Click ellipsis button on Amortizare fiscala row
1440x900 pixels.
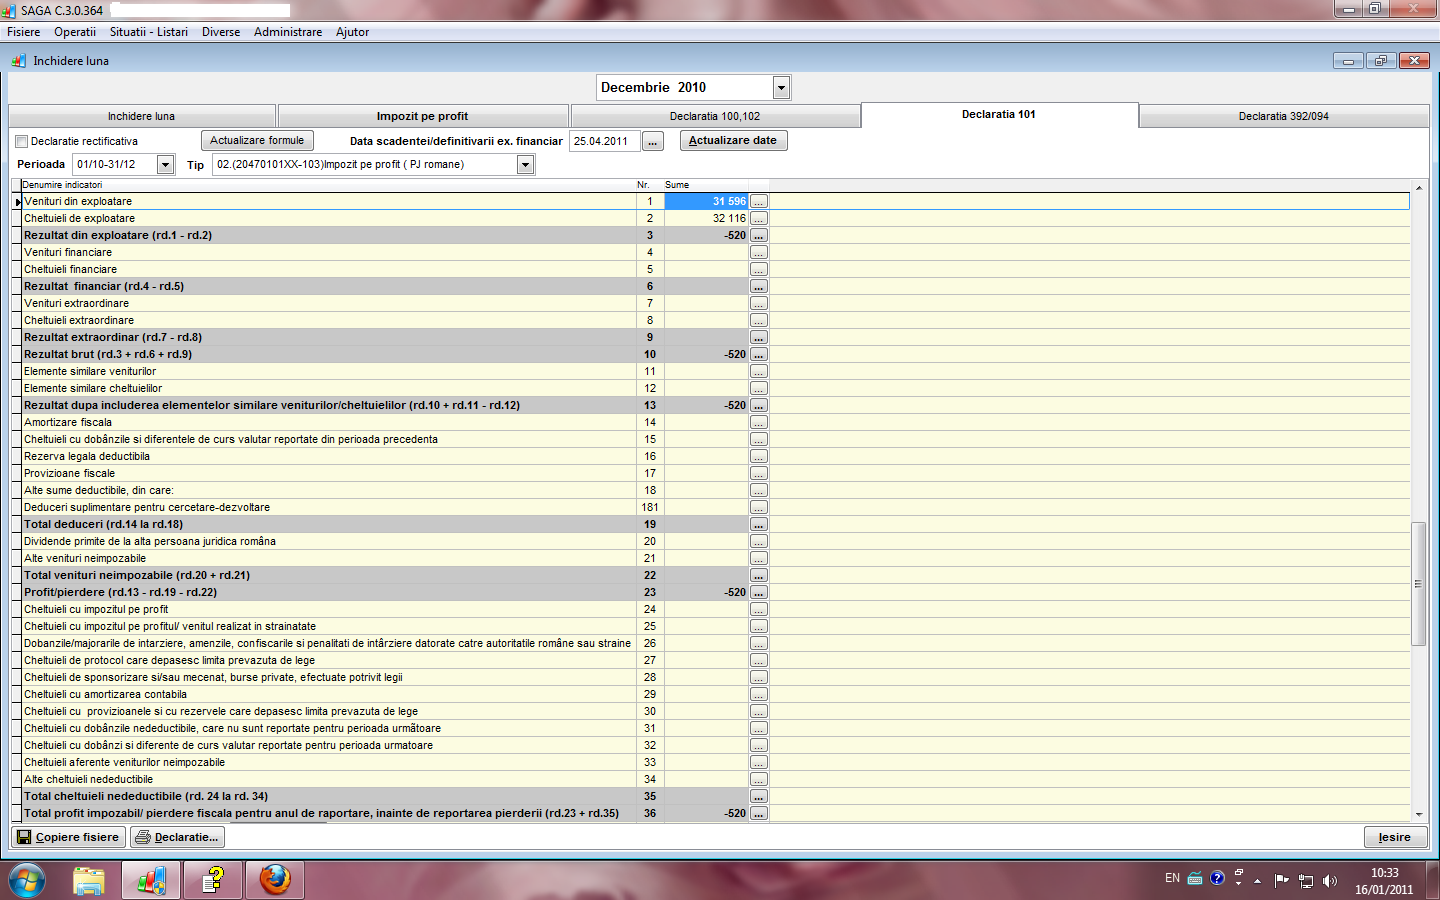point(759,422)
